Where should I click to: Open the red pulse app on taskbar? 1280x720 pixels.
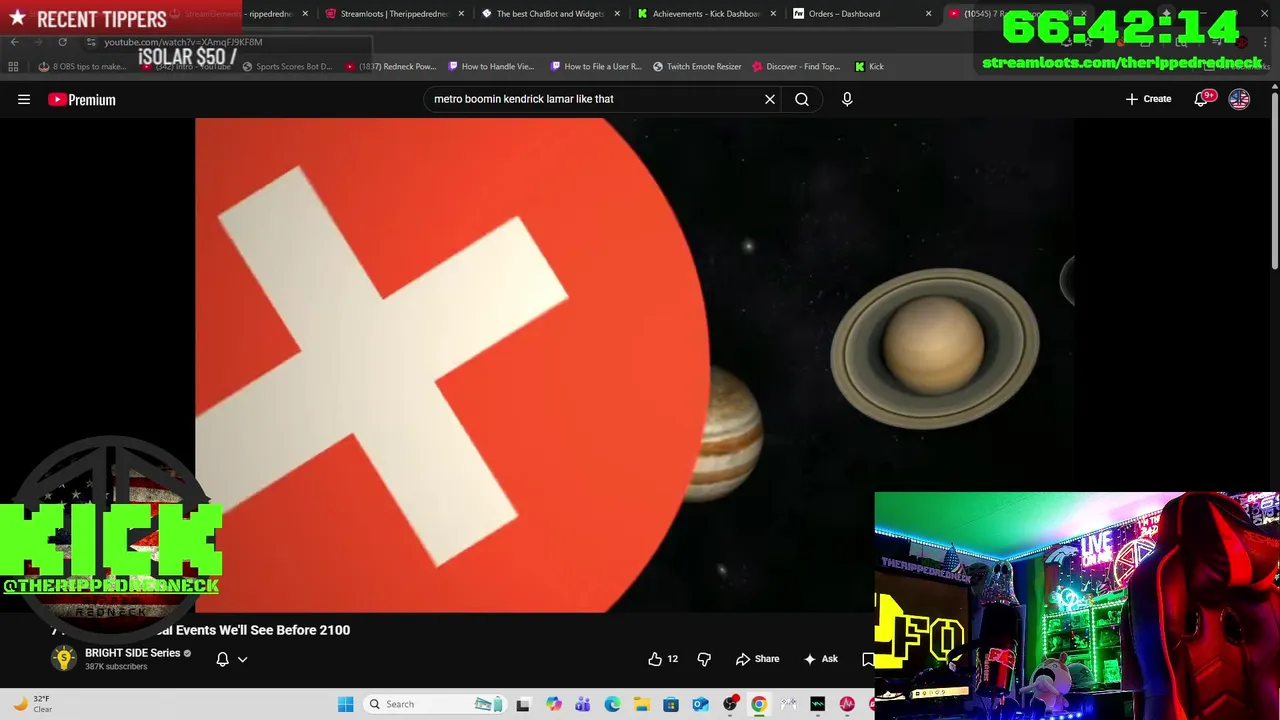847,704
